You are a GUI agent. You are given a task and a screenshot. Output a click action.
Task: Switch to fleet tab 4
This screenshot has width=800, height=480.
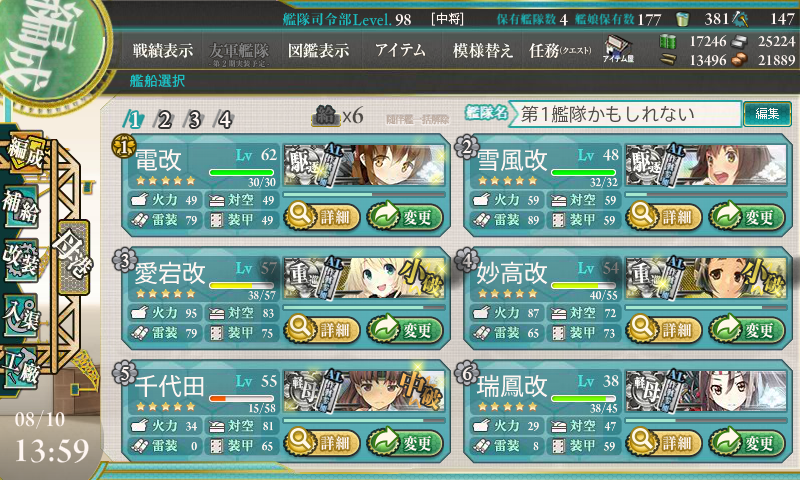(x=224, y=120)
